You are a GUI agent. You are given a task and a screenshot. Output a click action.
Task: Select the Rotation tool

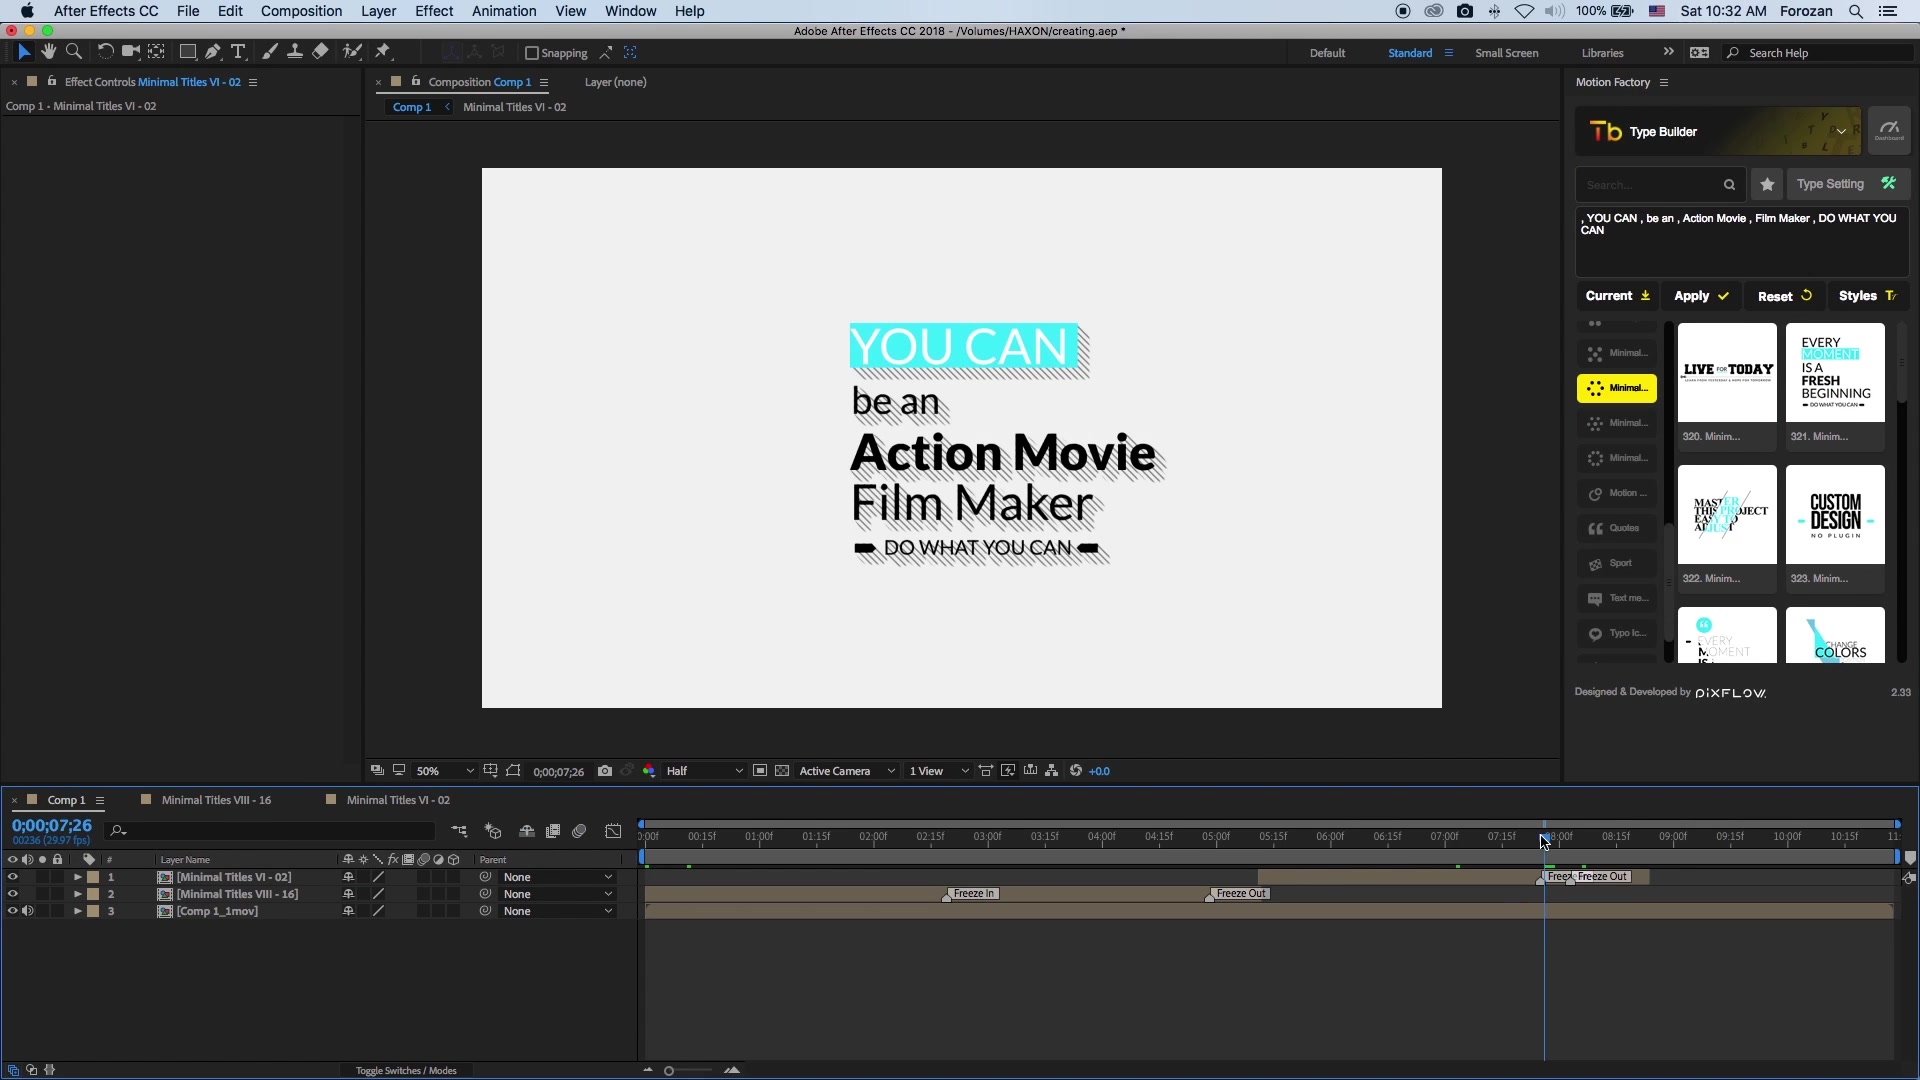point(105,52)
